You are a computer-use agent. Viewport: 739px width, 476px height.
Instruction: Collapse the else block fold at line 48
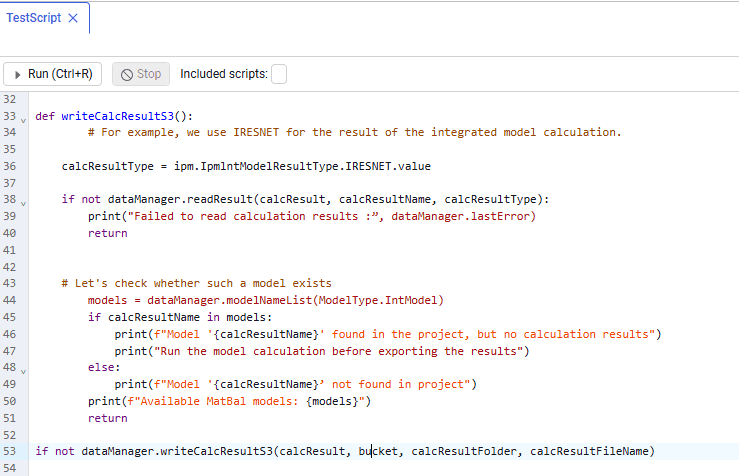point(23,372)
